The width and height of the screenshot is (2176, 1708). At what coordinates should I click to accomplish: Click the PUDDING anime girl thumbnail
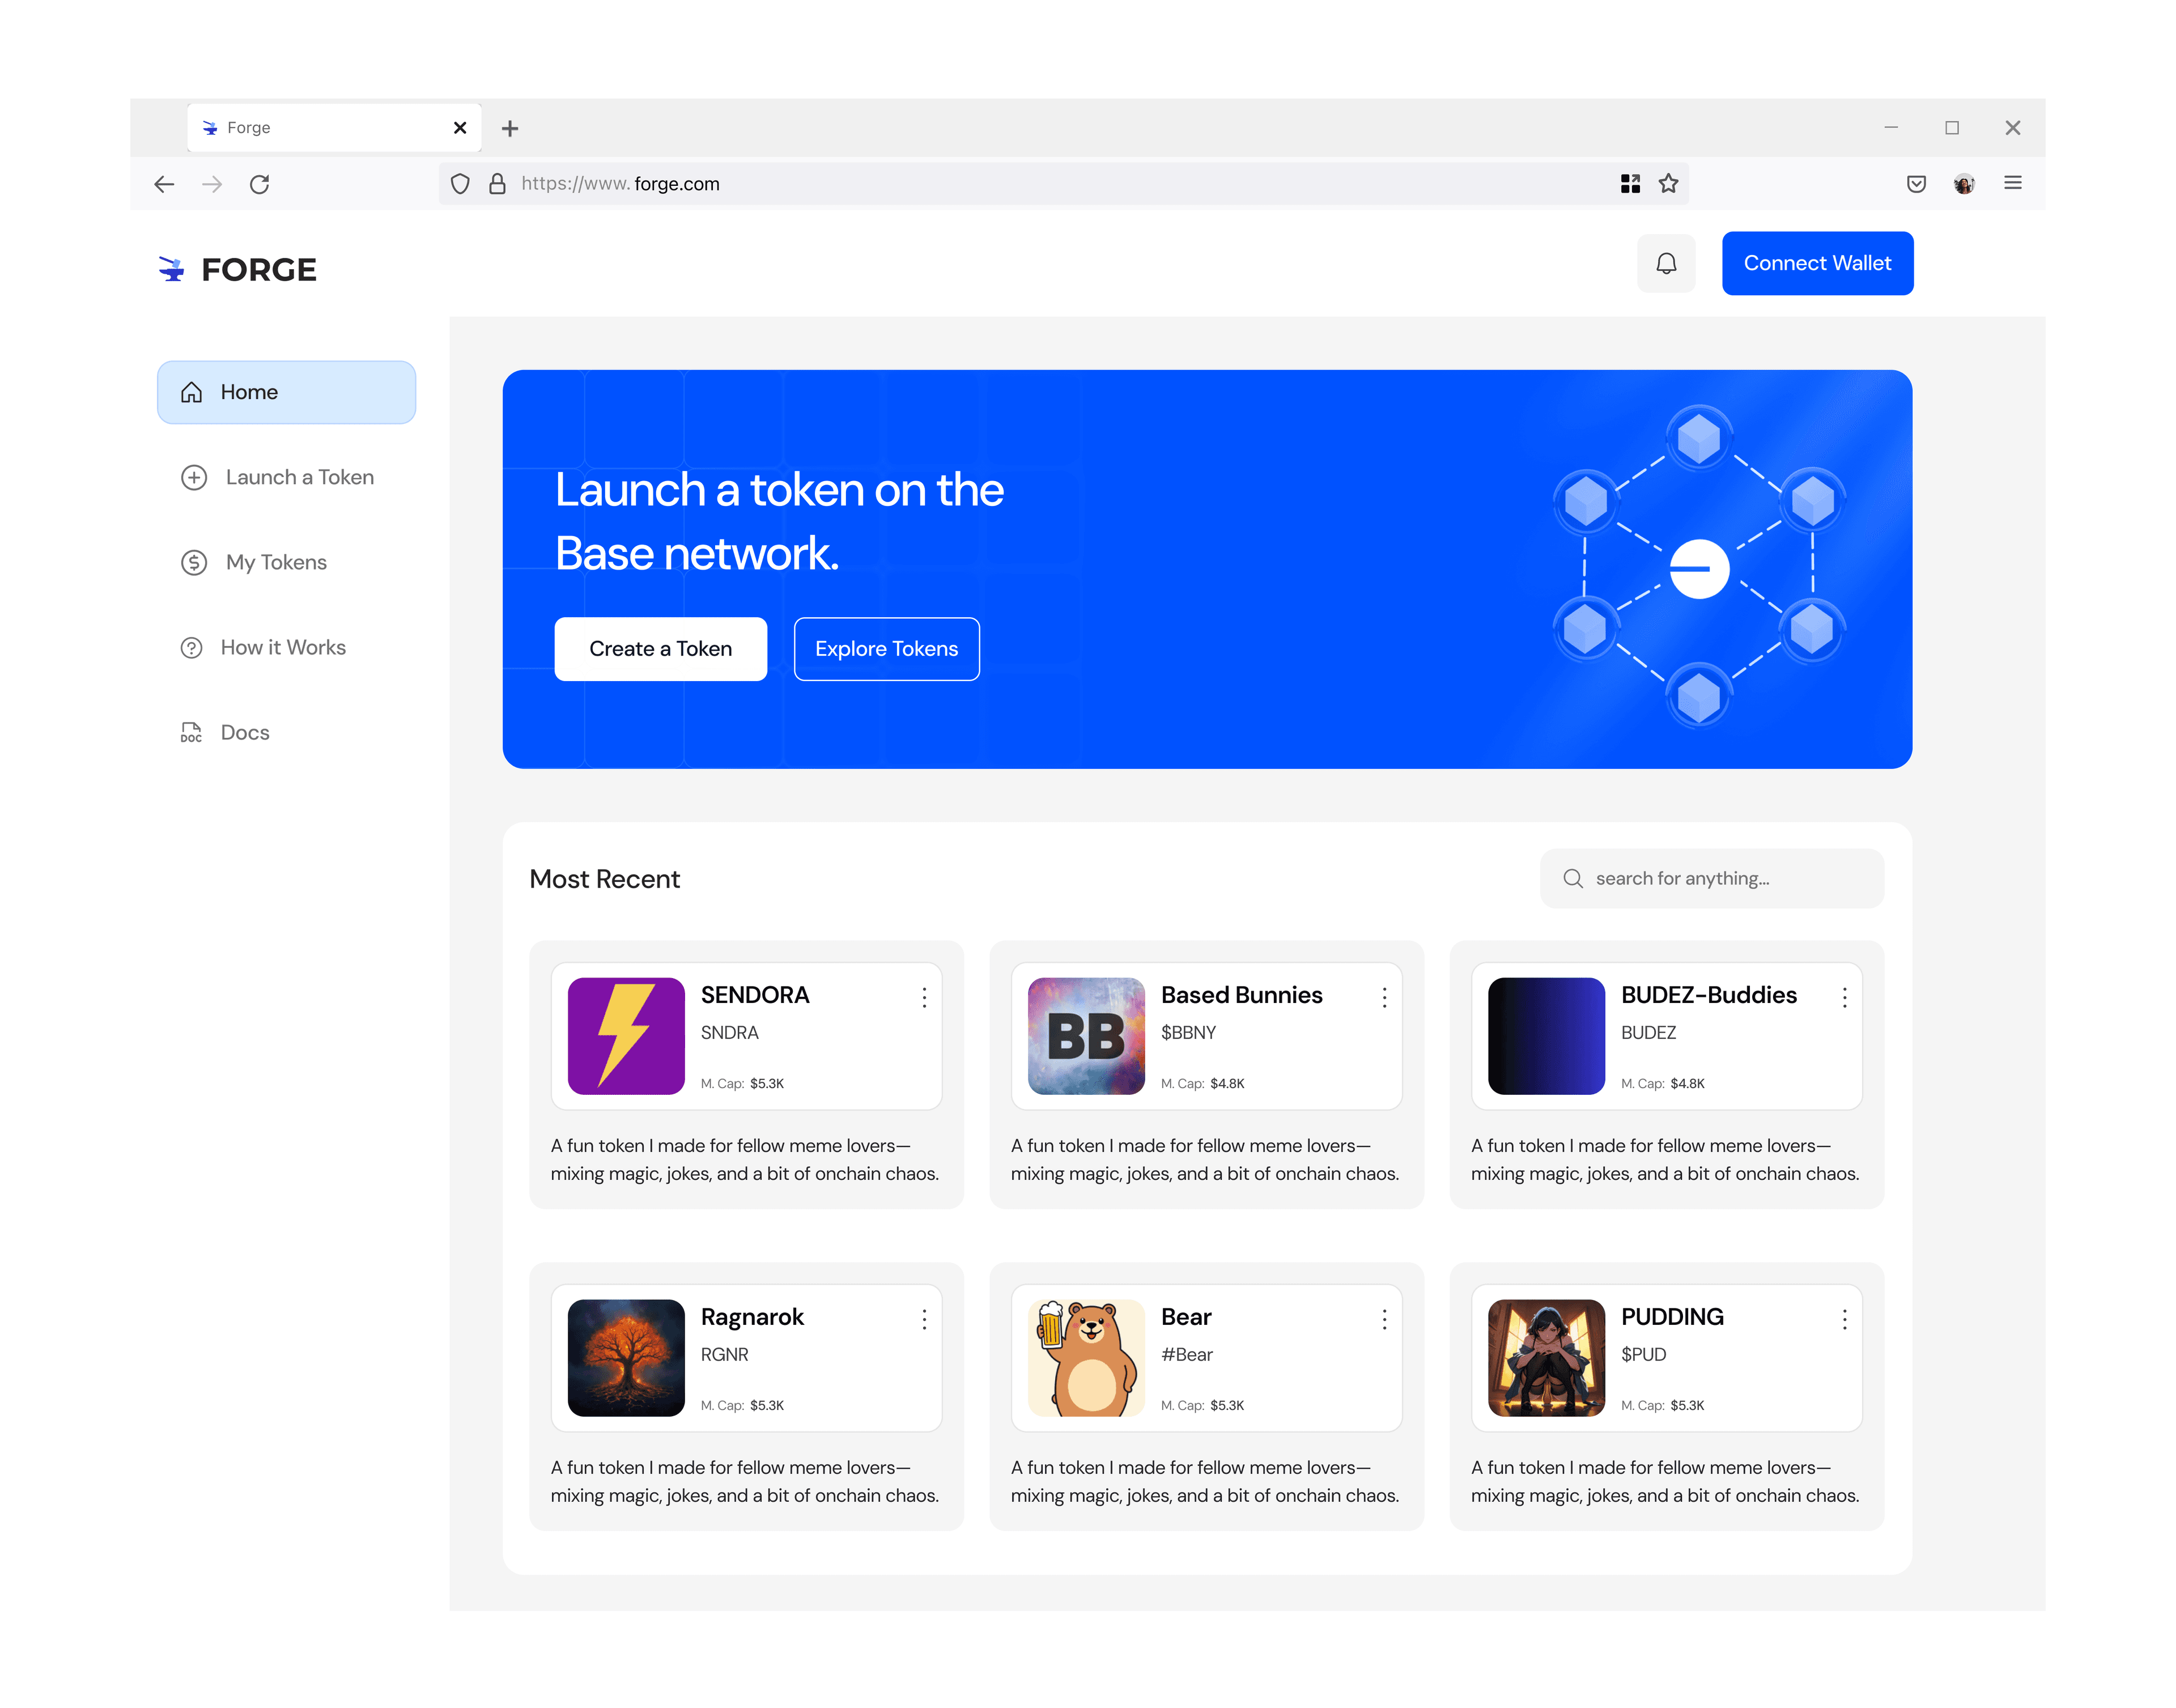1546,1358
